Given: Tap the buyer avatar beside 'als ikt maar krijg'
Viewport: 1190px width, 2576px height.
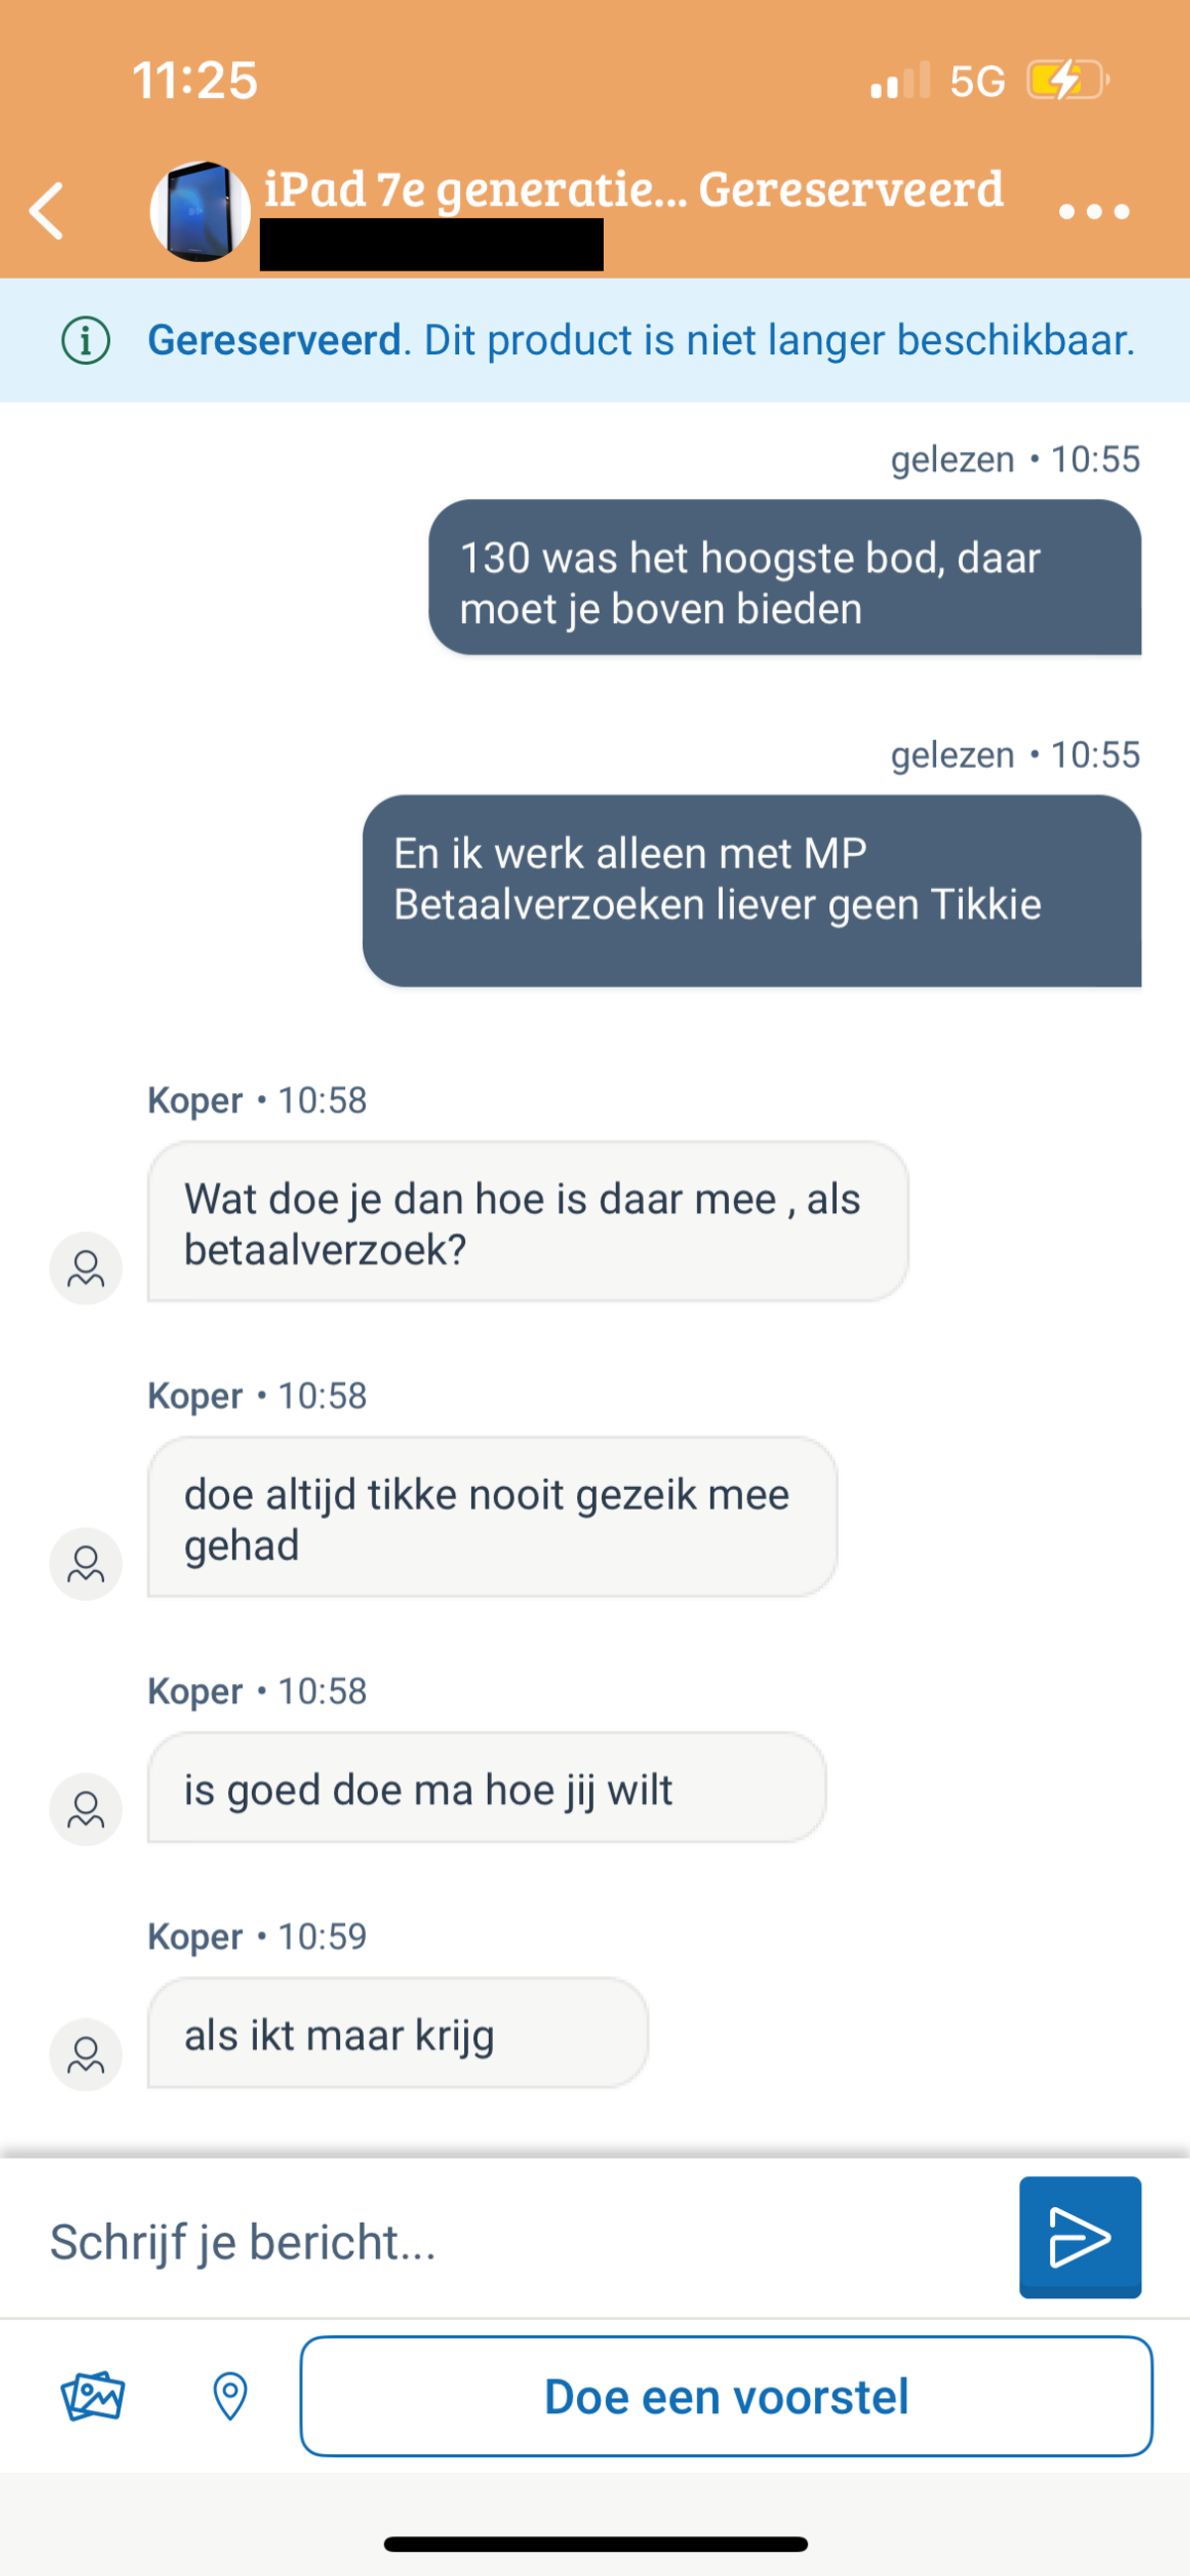Looking at the screenshot, I should (86, 2054).
